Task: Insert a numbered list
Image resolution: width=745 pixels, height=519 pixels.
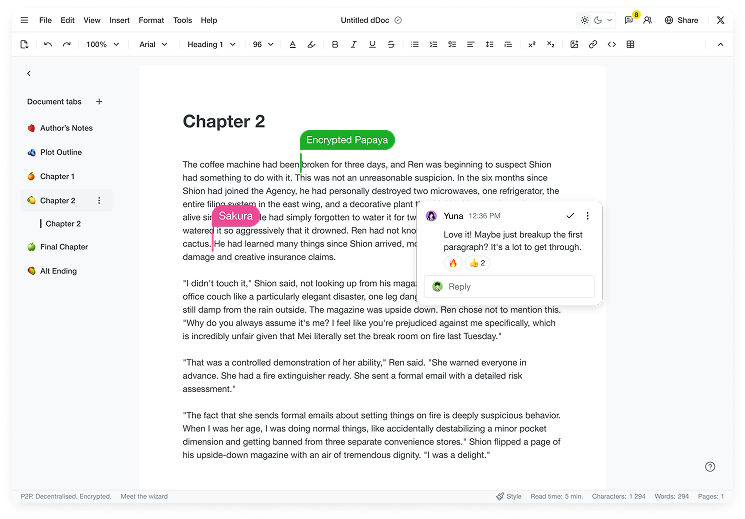Action: pyautogui.click(x=433, y=44)
